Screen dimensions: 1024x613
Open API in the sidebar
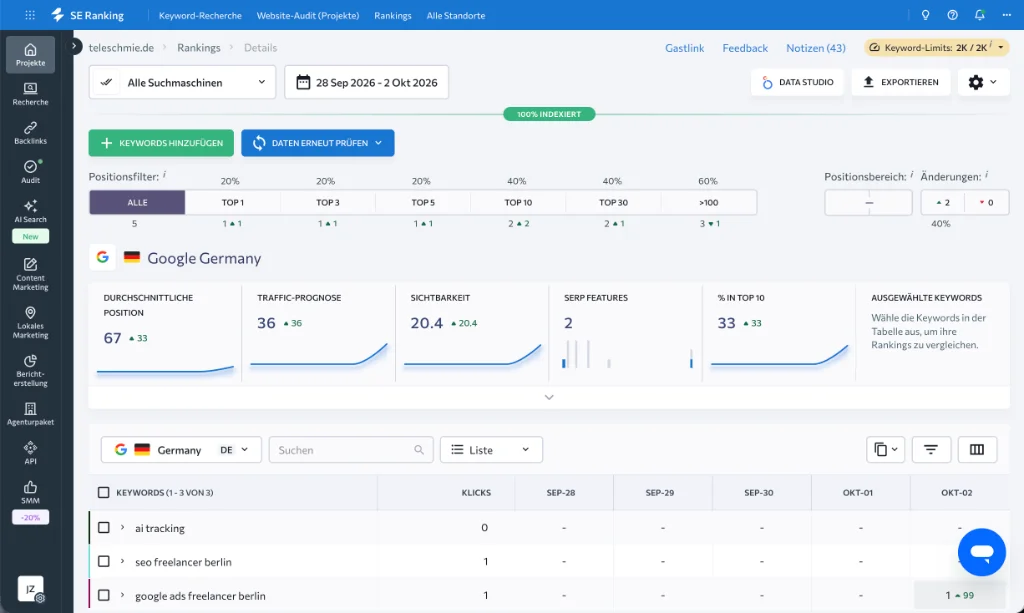(x=31, y=453)
